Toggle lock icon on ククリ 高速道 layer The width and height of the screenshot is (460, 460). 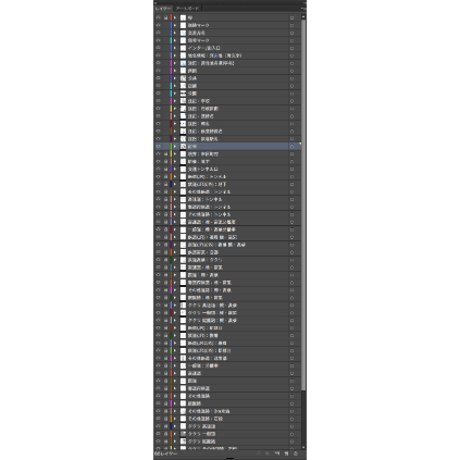click(x=166, y=426)
